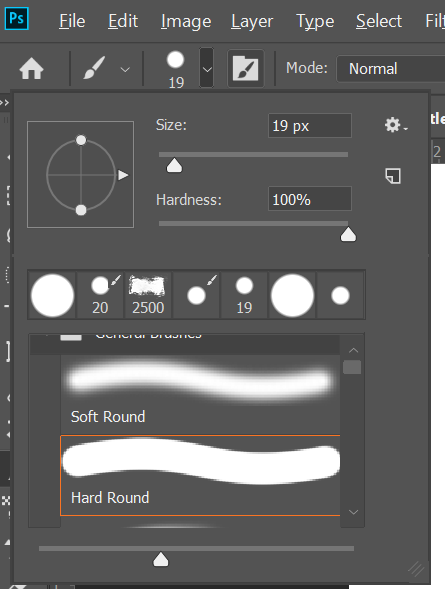Select the Brush tool preset icon
The width and height of the screenshot is (445, 589).
pyautogui.click(x=94, y=68)
